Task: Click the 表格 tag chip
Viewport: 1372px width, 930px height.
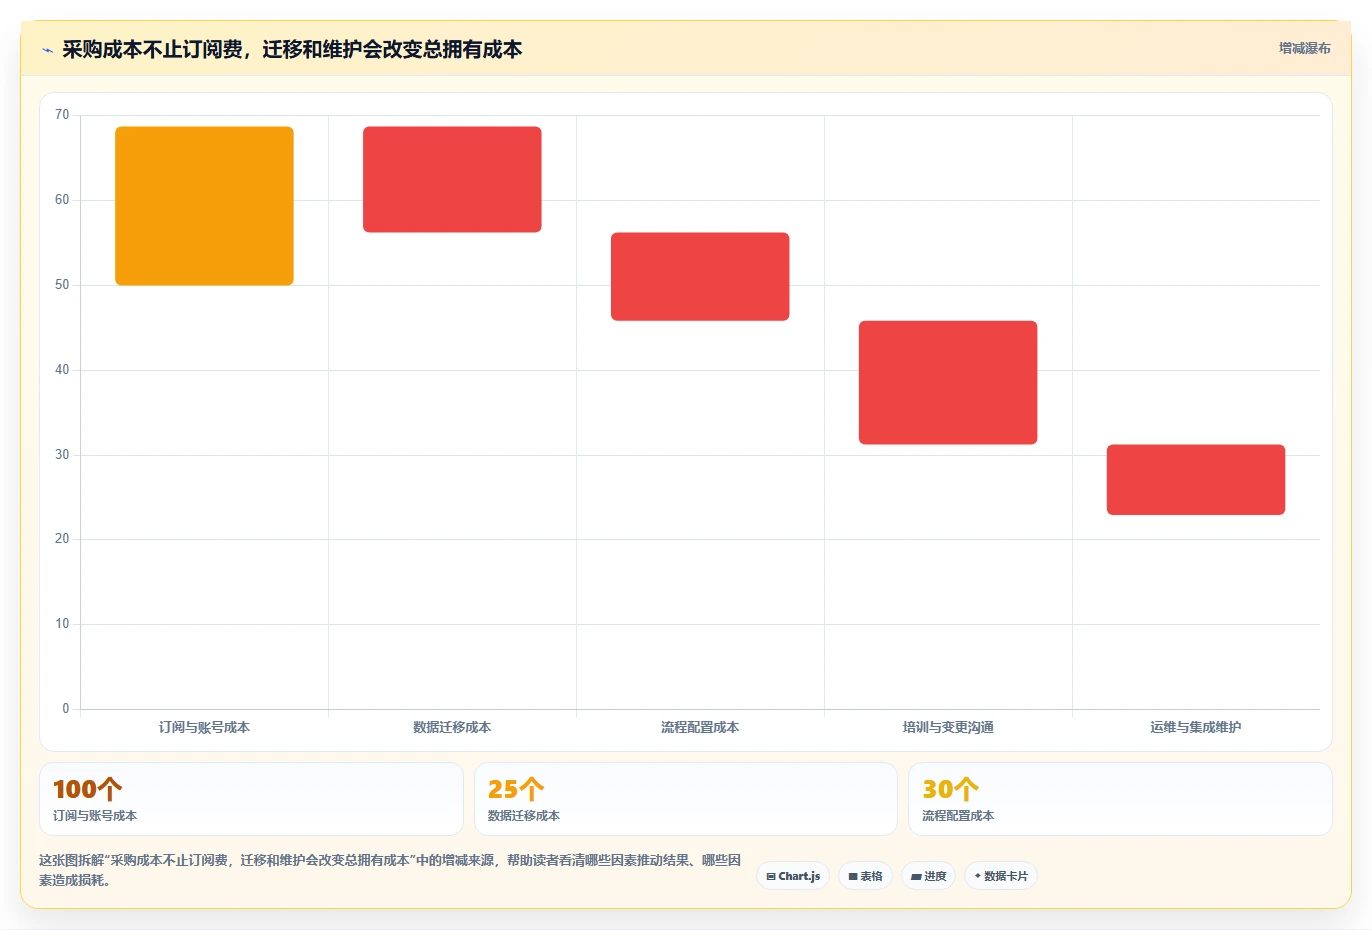Action: click(x=866, y=876)
